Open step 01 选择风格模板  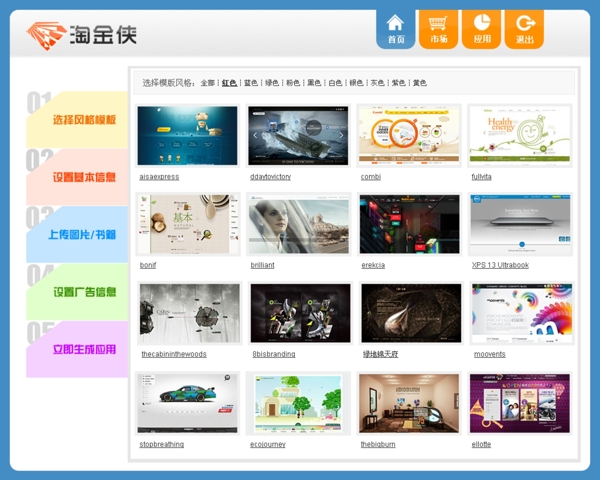[77, 119]
